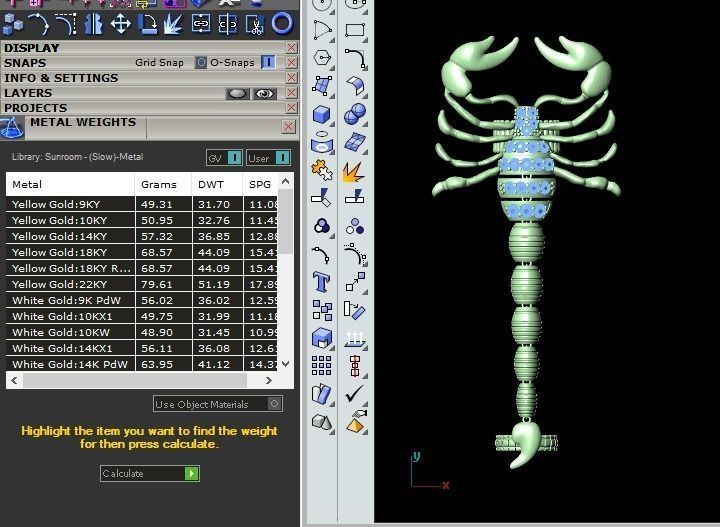Toggle the O-Snaps switch

pos(268,62)
